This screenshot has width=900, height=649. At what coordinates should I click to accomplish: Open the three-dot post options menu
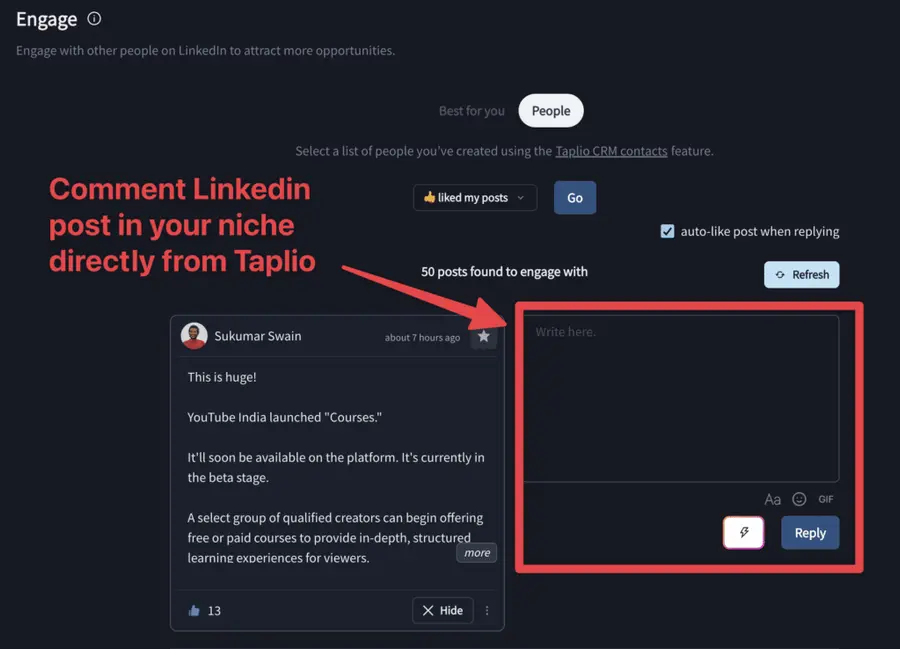487,611
